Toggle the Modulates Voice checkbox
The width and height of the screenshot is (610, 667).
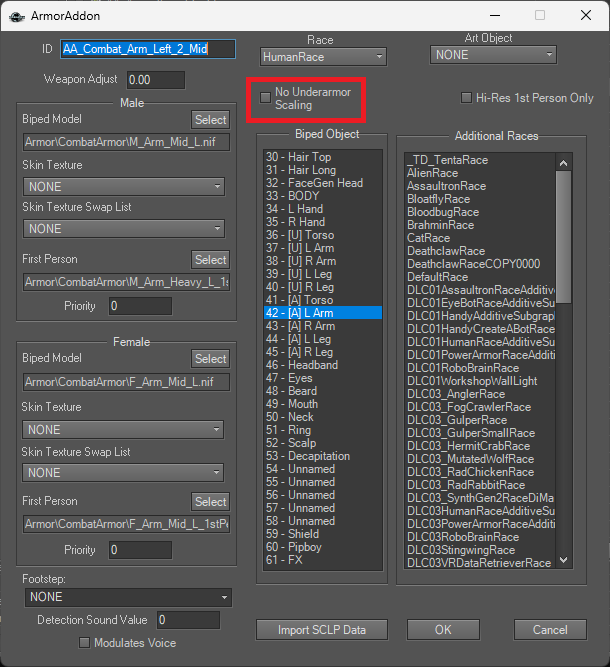[85, 642]
